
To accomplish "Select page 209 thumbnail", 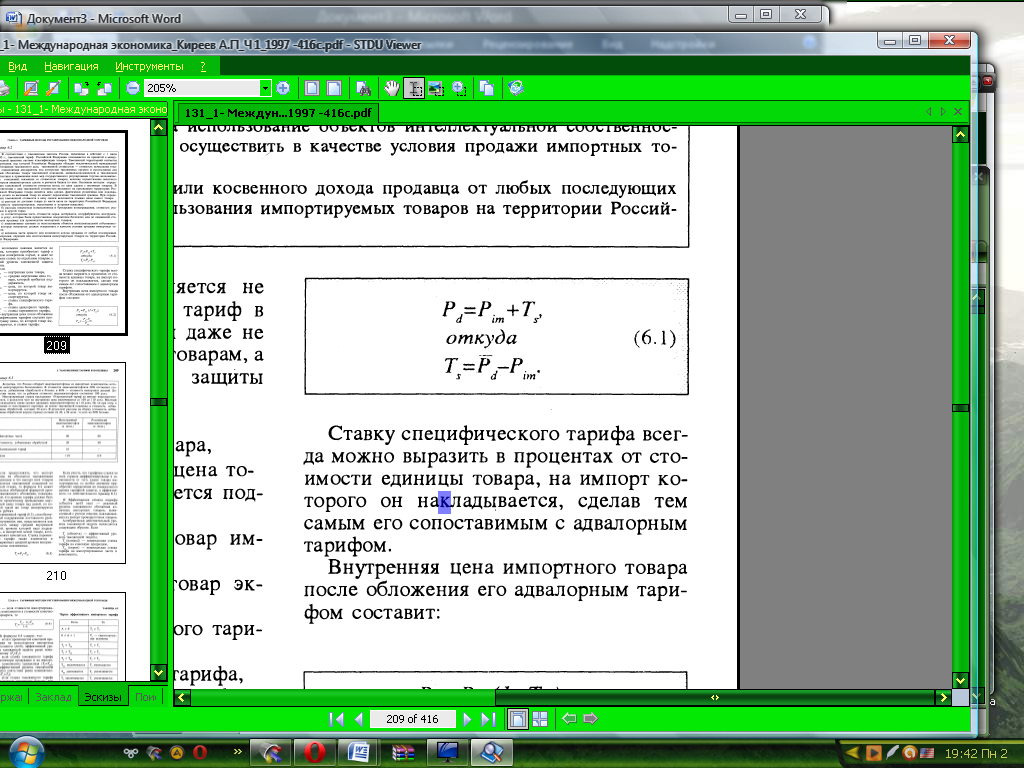I will click(63, 232).
